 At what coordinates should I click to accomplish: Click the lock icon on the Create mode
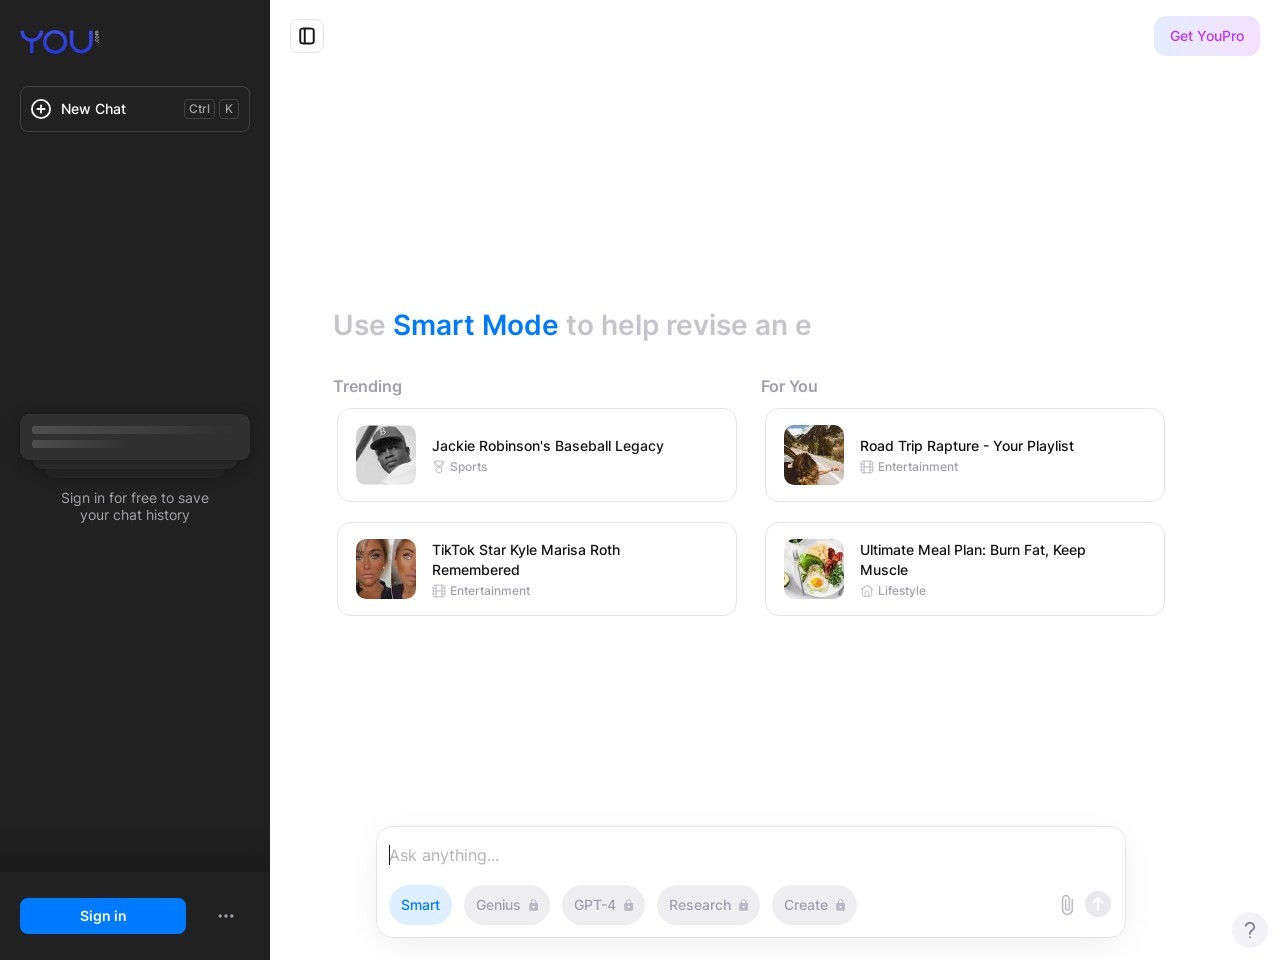pyautogui.click(x=841, y=905)
